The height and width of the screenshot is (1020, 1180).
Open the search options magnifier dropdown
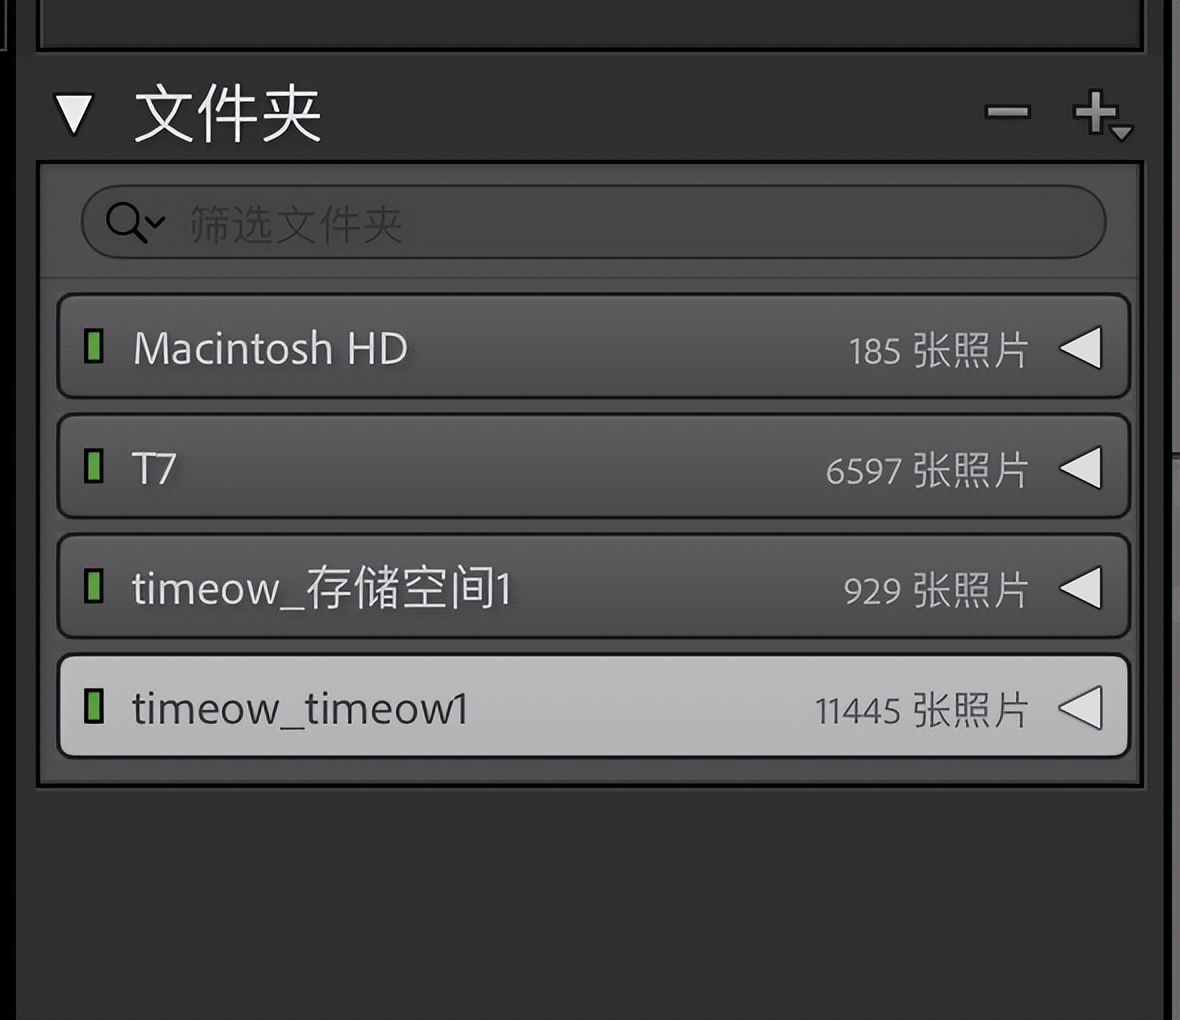pyautogui.click(x=135, y=223)
